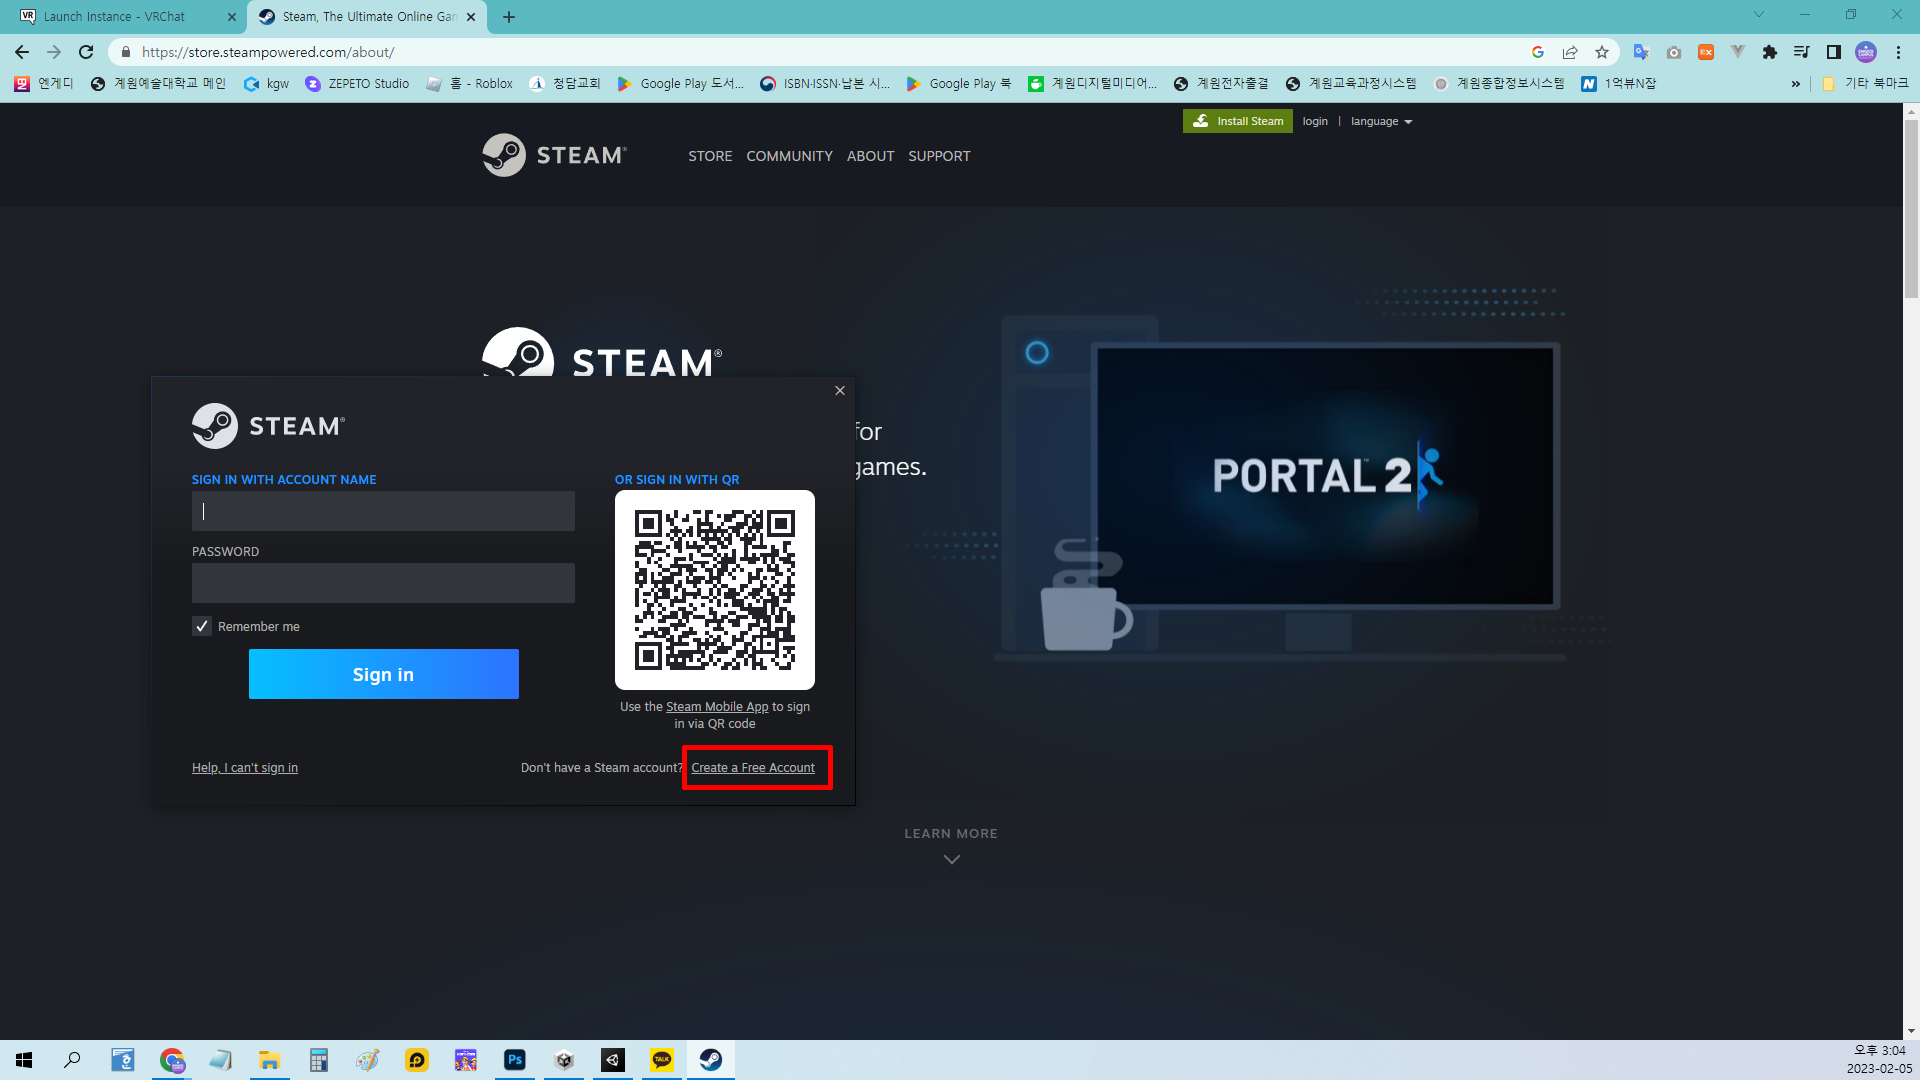The height and width of the screenshot is (1080, 1920).
Task: Close the Steam sign-in dialog
Action: (840, 391)
